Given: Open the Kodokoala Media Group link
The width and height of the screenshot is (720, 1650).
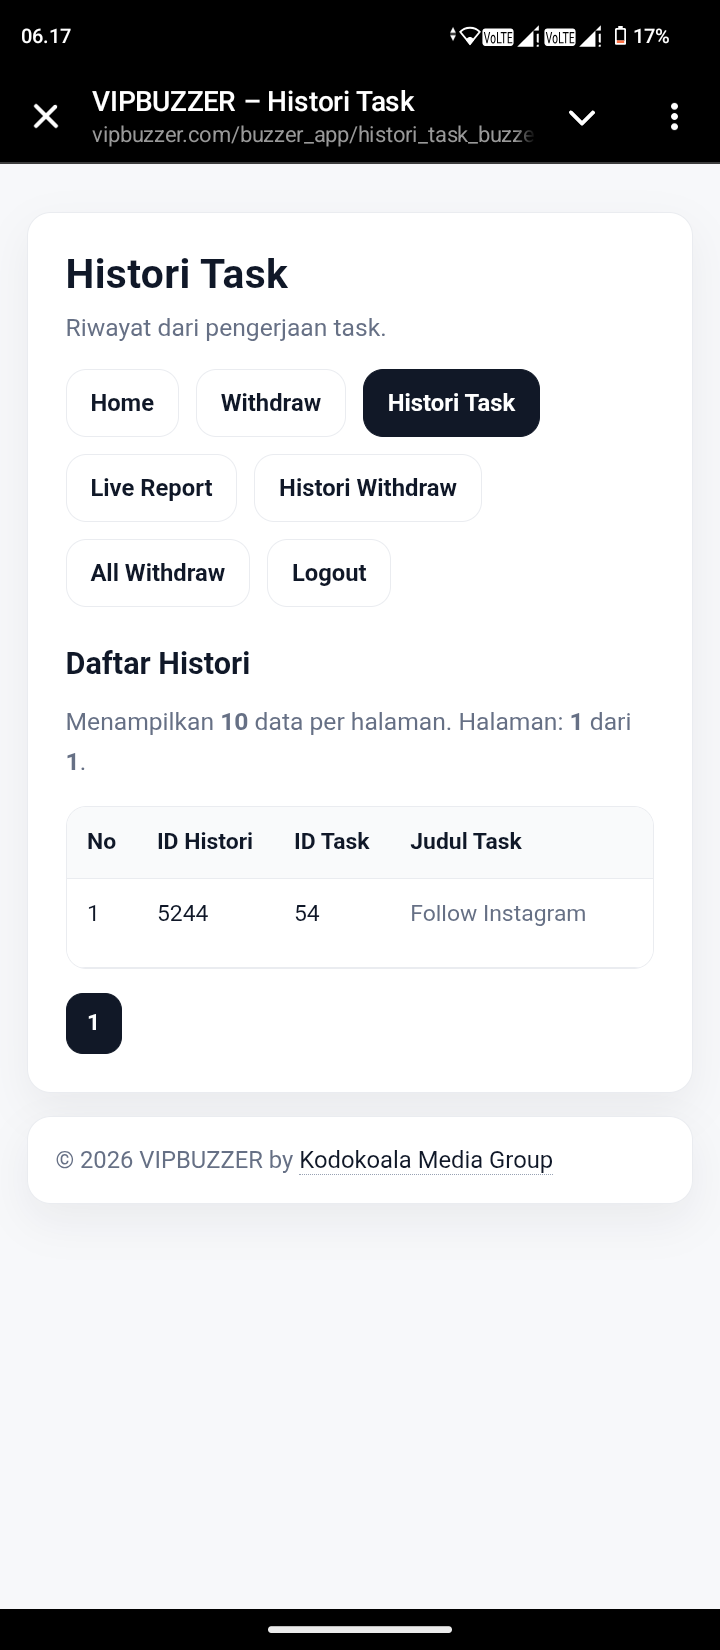Looking at the screenshot, I should click(x=426, y=1160).
